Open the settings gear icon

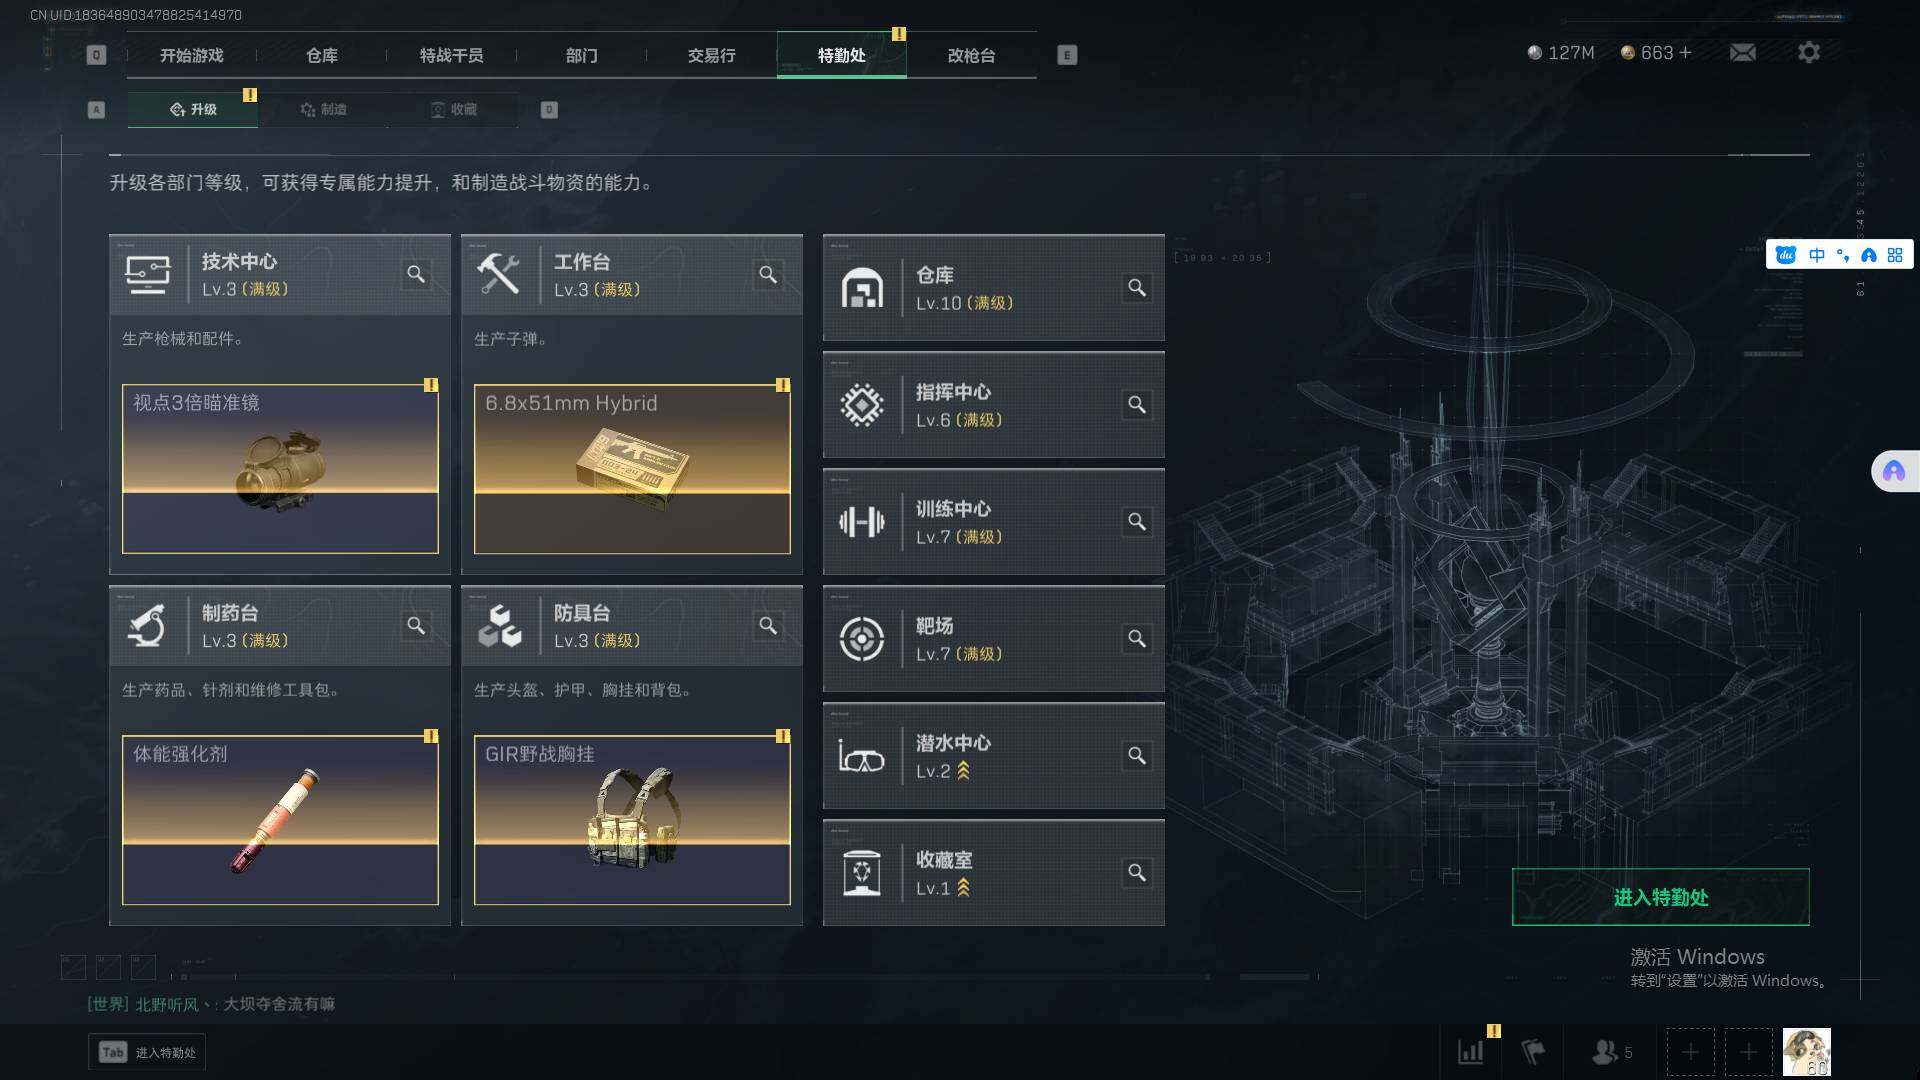click(1809, 52)
